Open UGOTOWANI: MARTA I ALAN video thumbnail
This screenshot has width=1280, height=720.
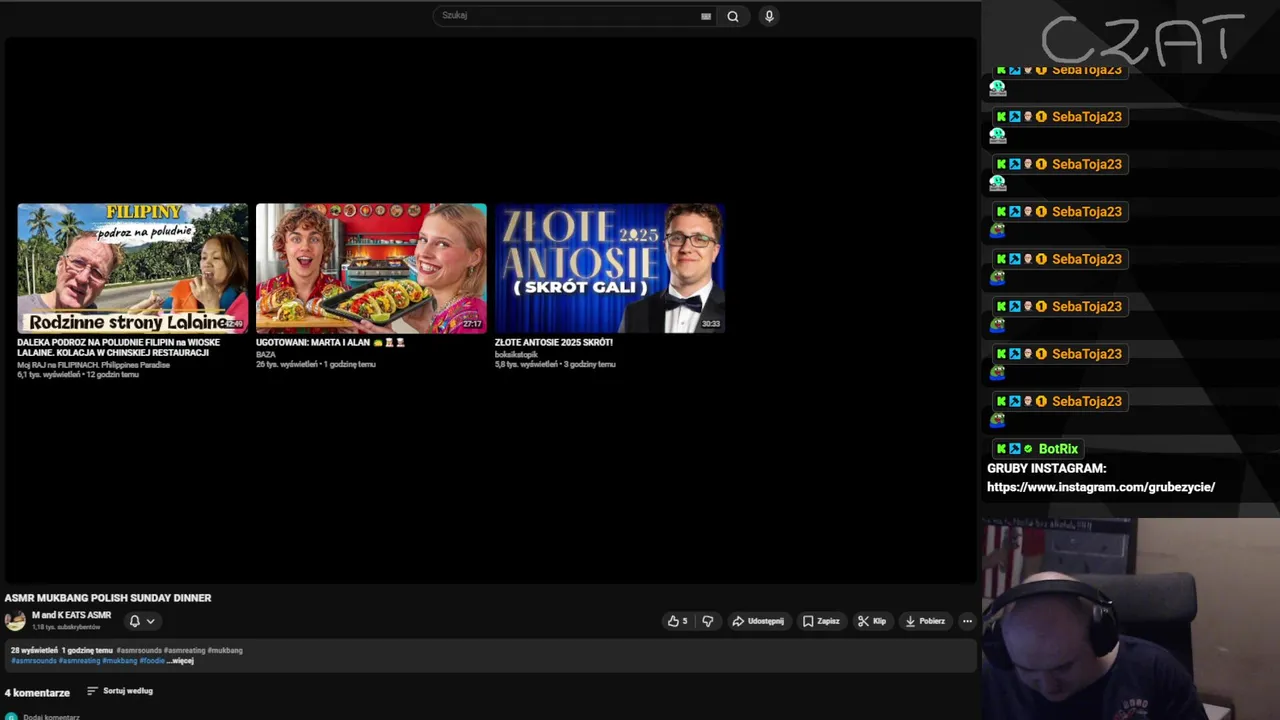[371, 268]
